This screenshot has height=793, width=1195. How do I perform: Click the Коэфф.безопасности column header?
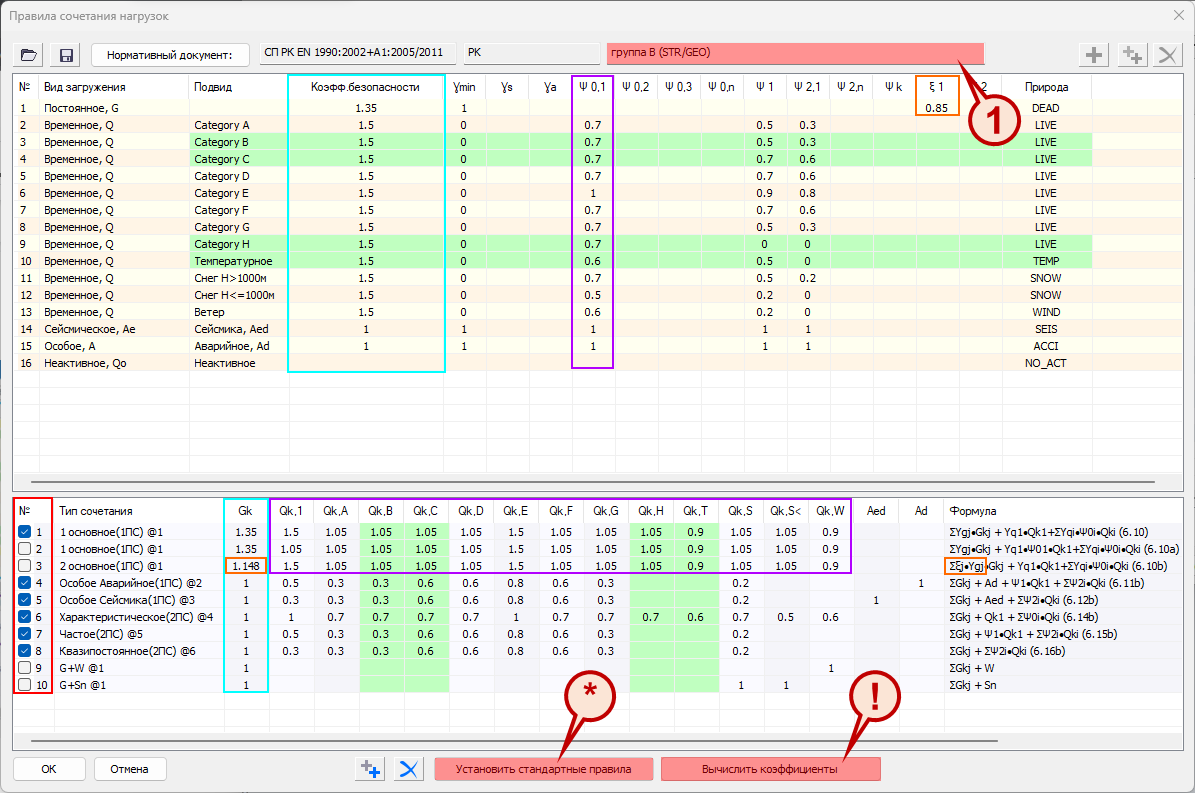(365, 87)
